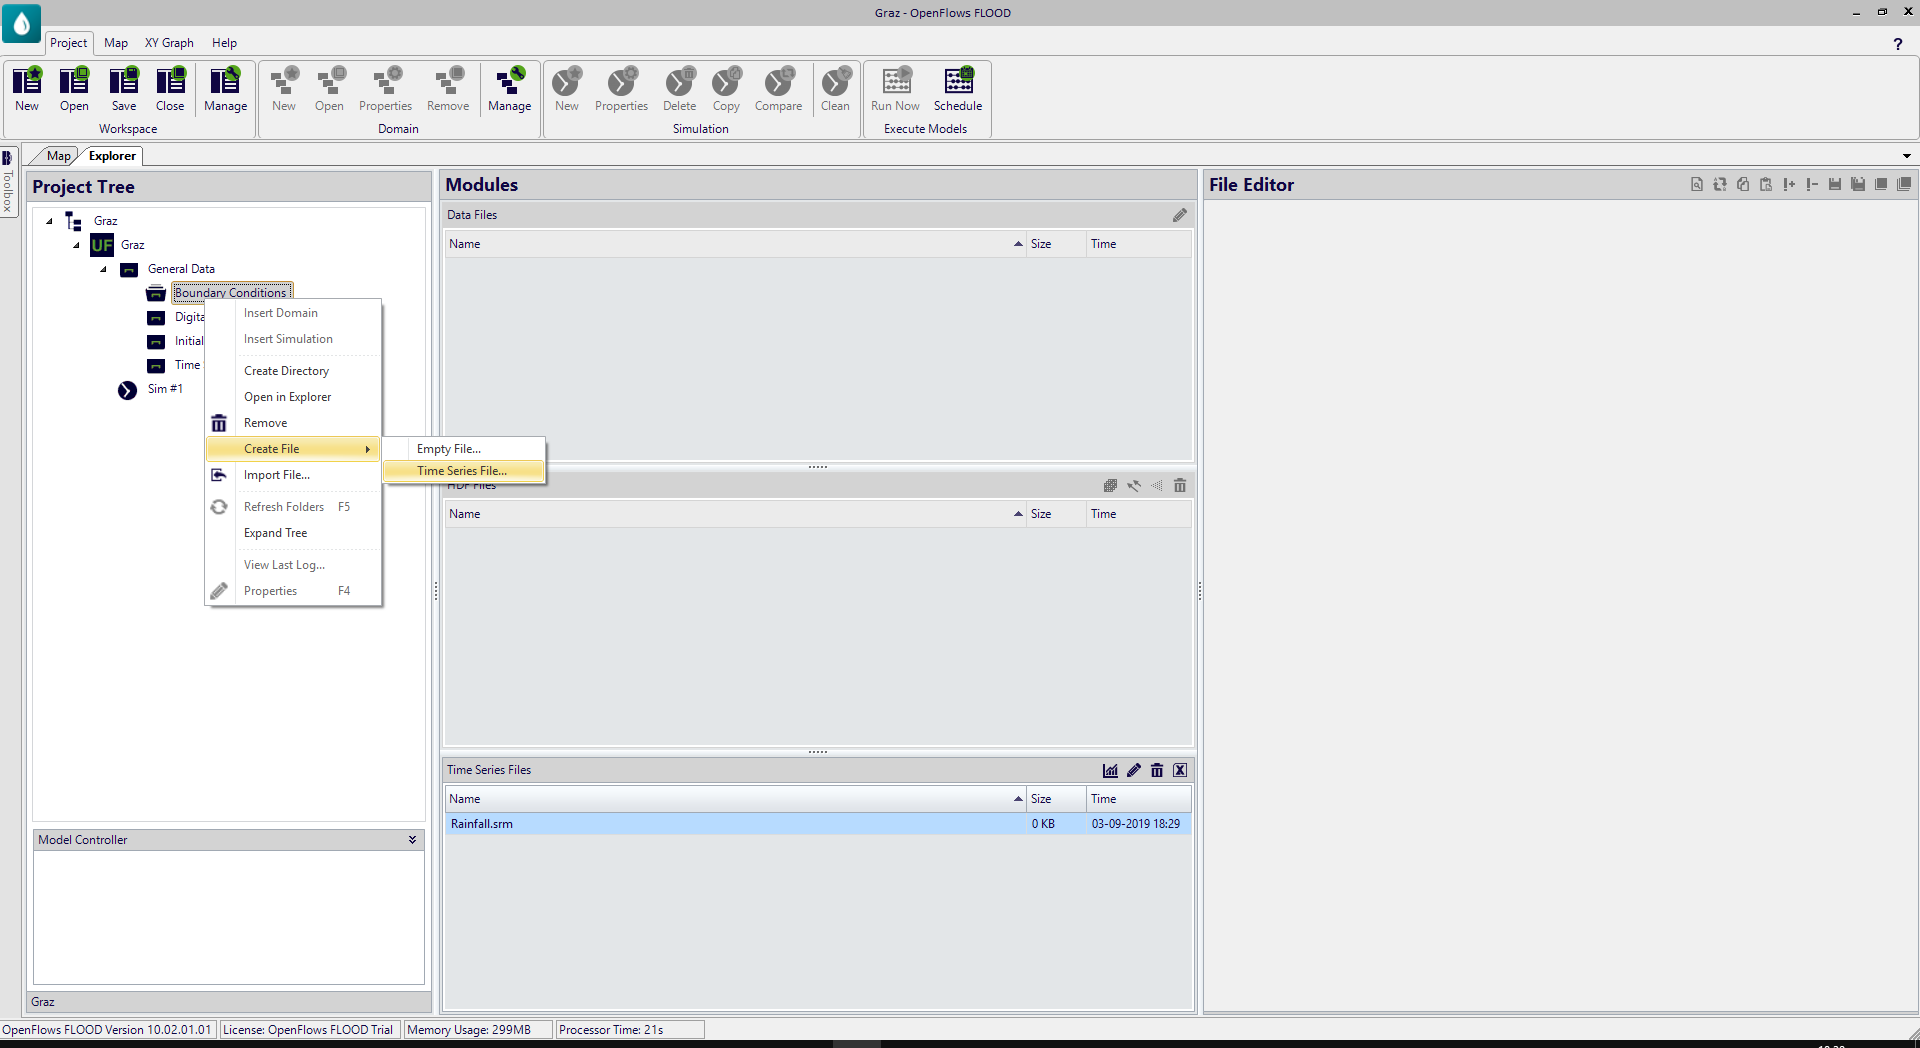The width and height of the screenshot is (1920, 1048).
Task: Open the XY Graph ribbon tab
Action: coord(169,43)
